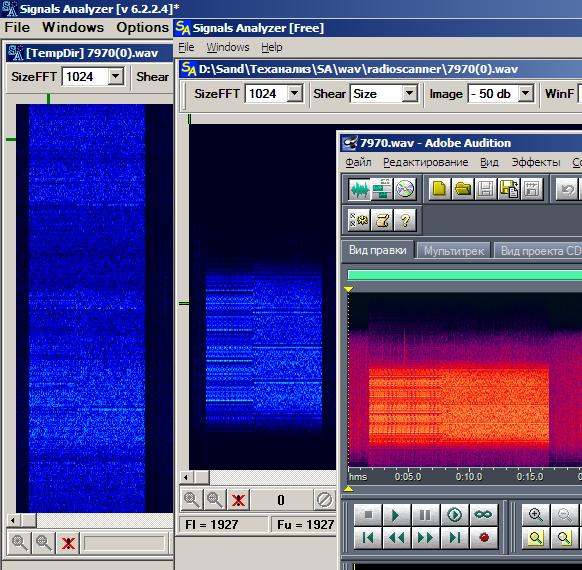Open the Эффекты menu
Image resolution: width=582 pixels, height=570 pixels.
point(536,162)
